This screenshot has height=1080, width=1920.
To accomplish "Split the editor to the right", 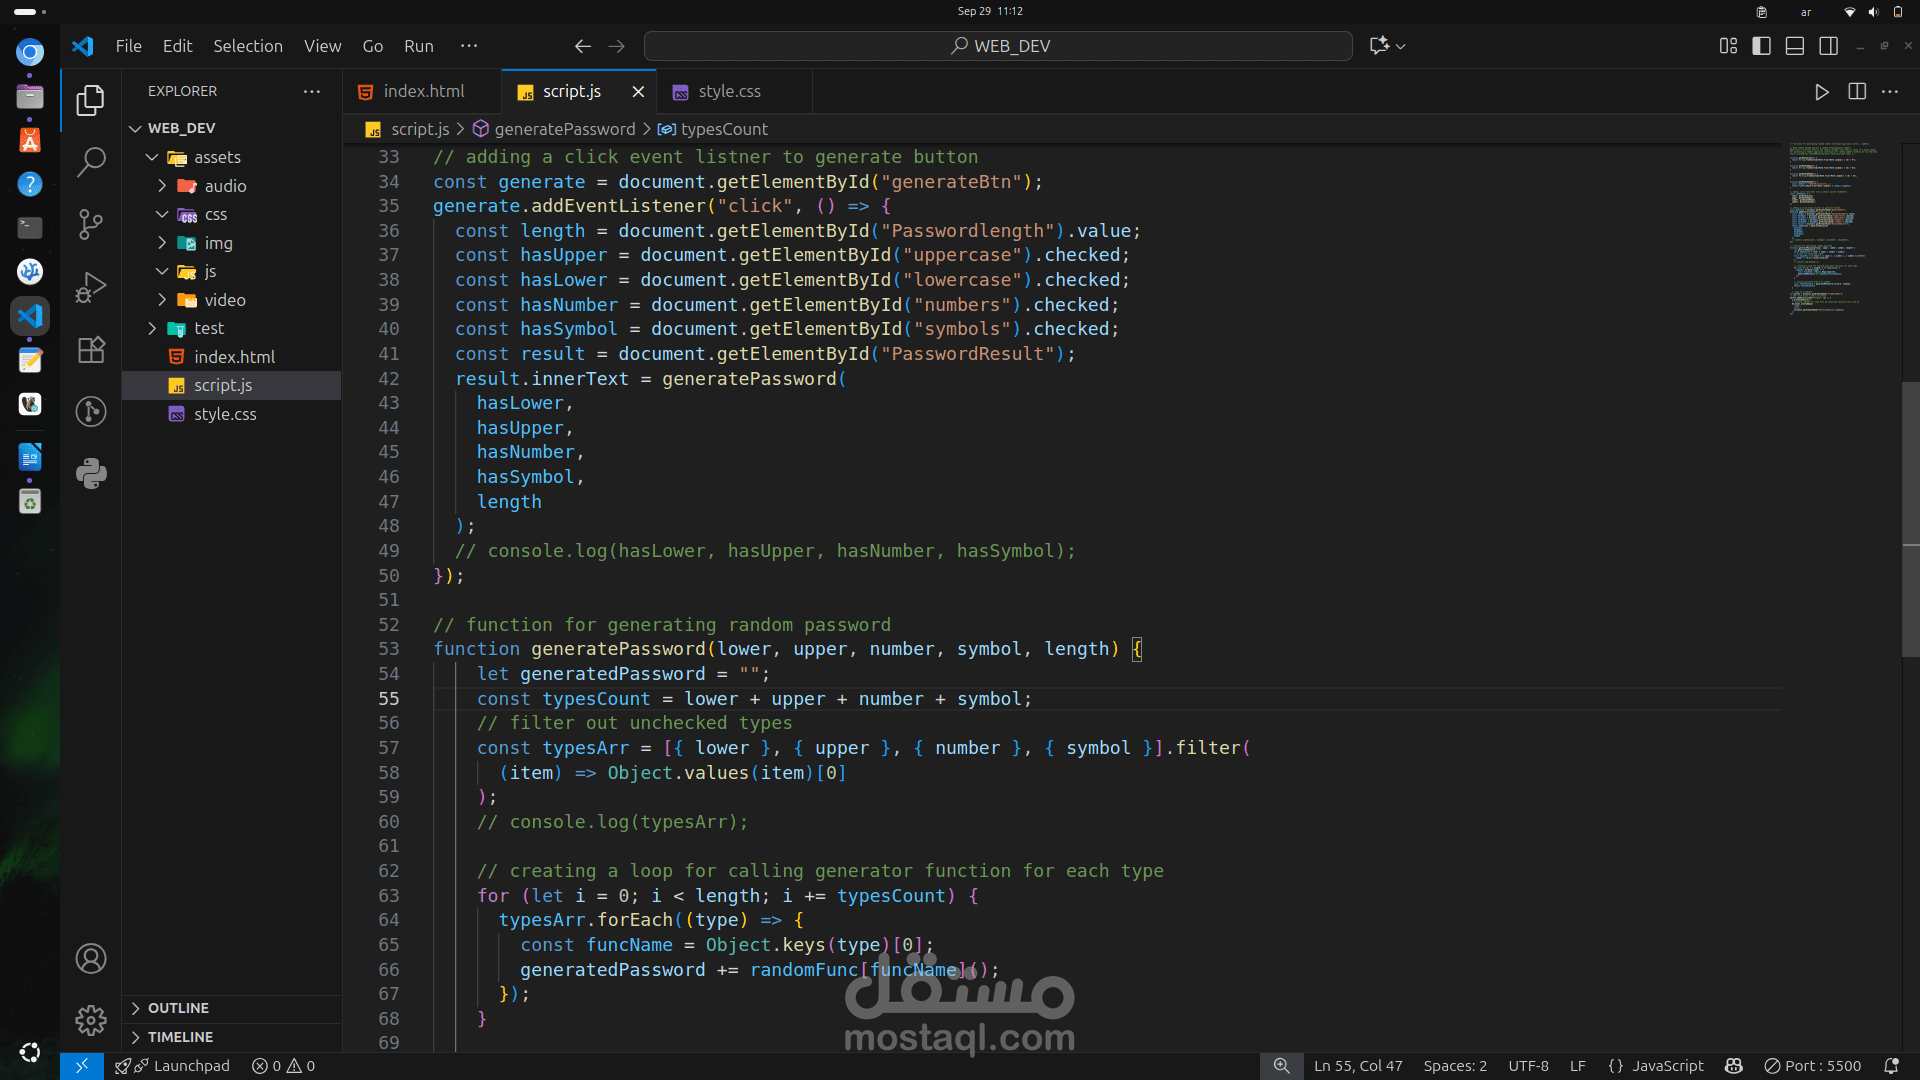I will (x=1857, y=92).
